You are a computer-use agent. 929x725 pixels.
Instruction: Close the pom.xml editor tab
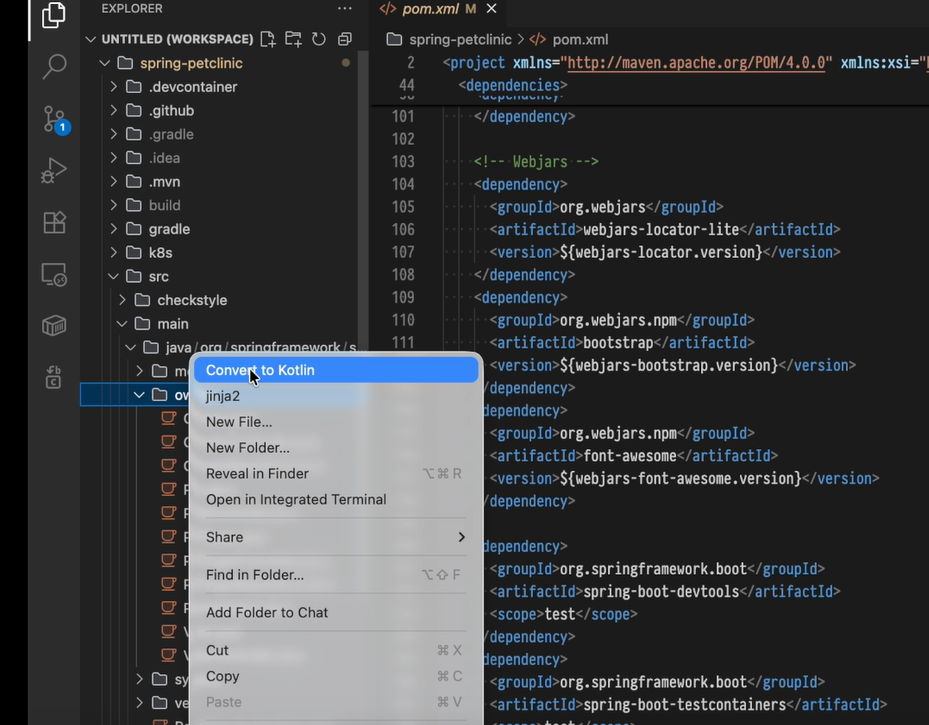point(491,8)
